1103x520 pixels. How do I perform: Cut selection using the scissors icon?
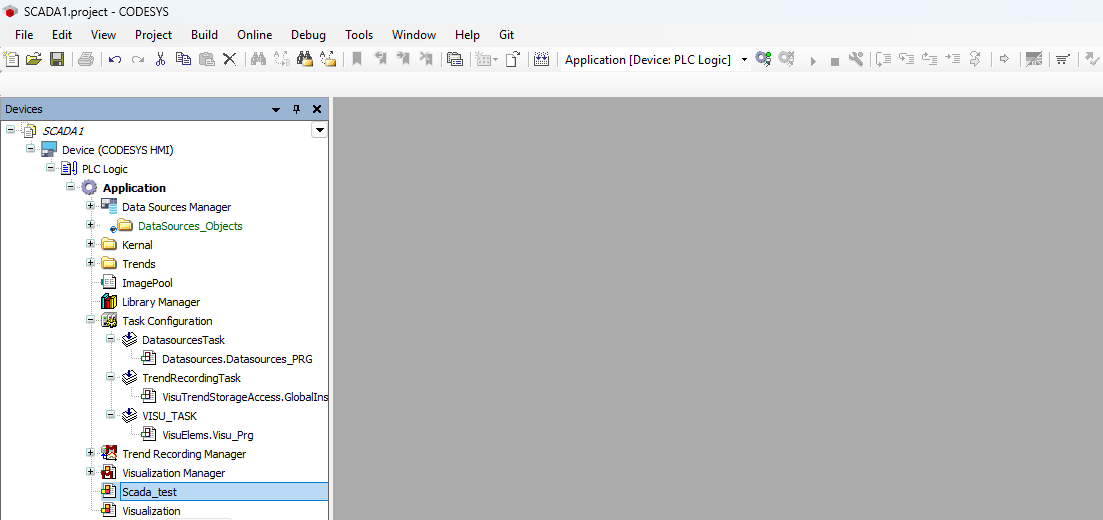(x=160, y=60)
